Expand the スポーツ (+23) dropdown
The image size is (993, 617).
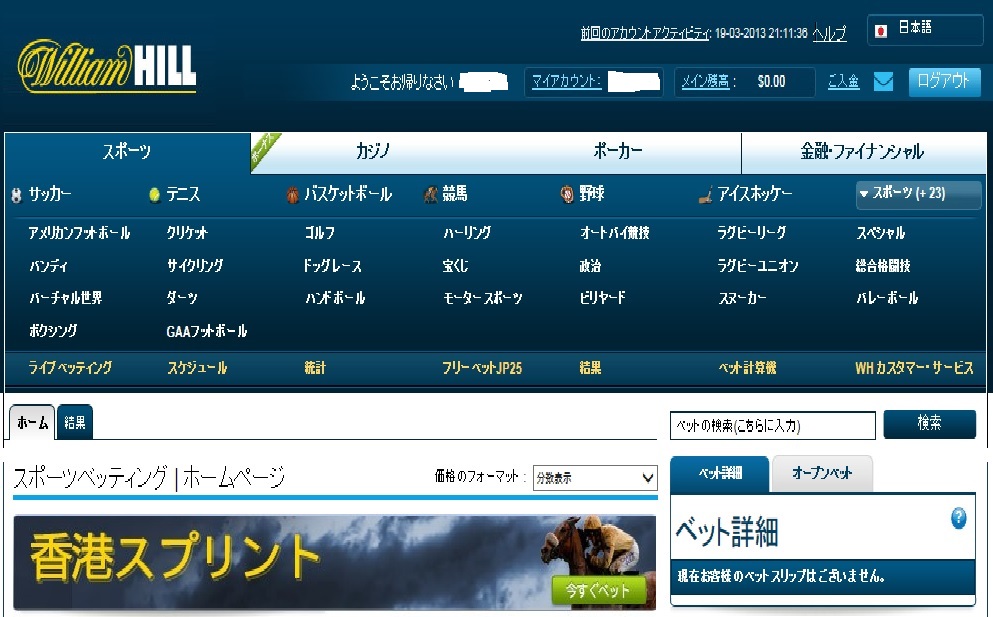[x=918, y=194]
